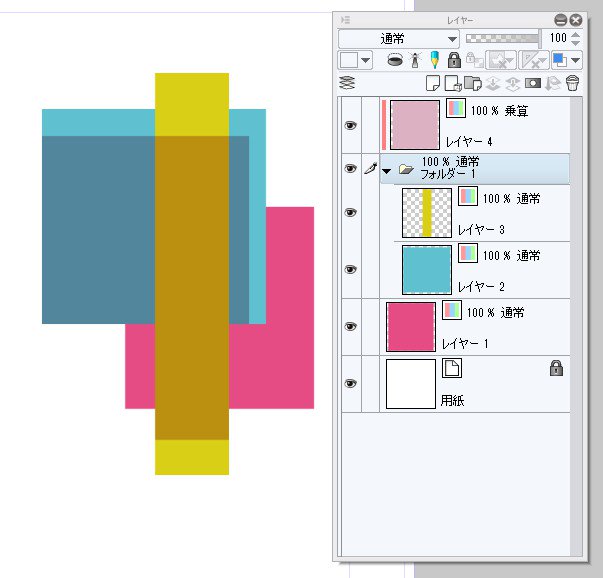
Task: Click the expression color icon of レイヤー 3
Action: 468,196
